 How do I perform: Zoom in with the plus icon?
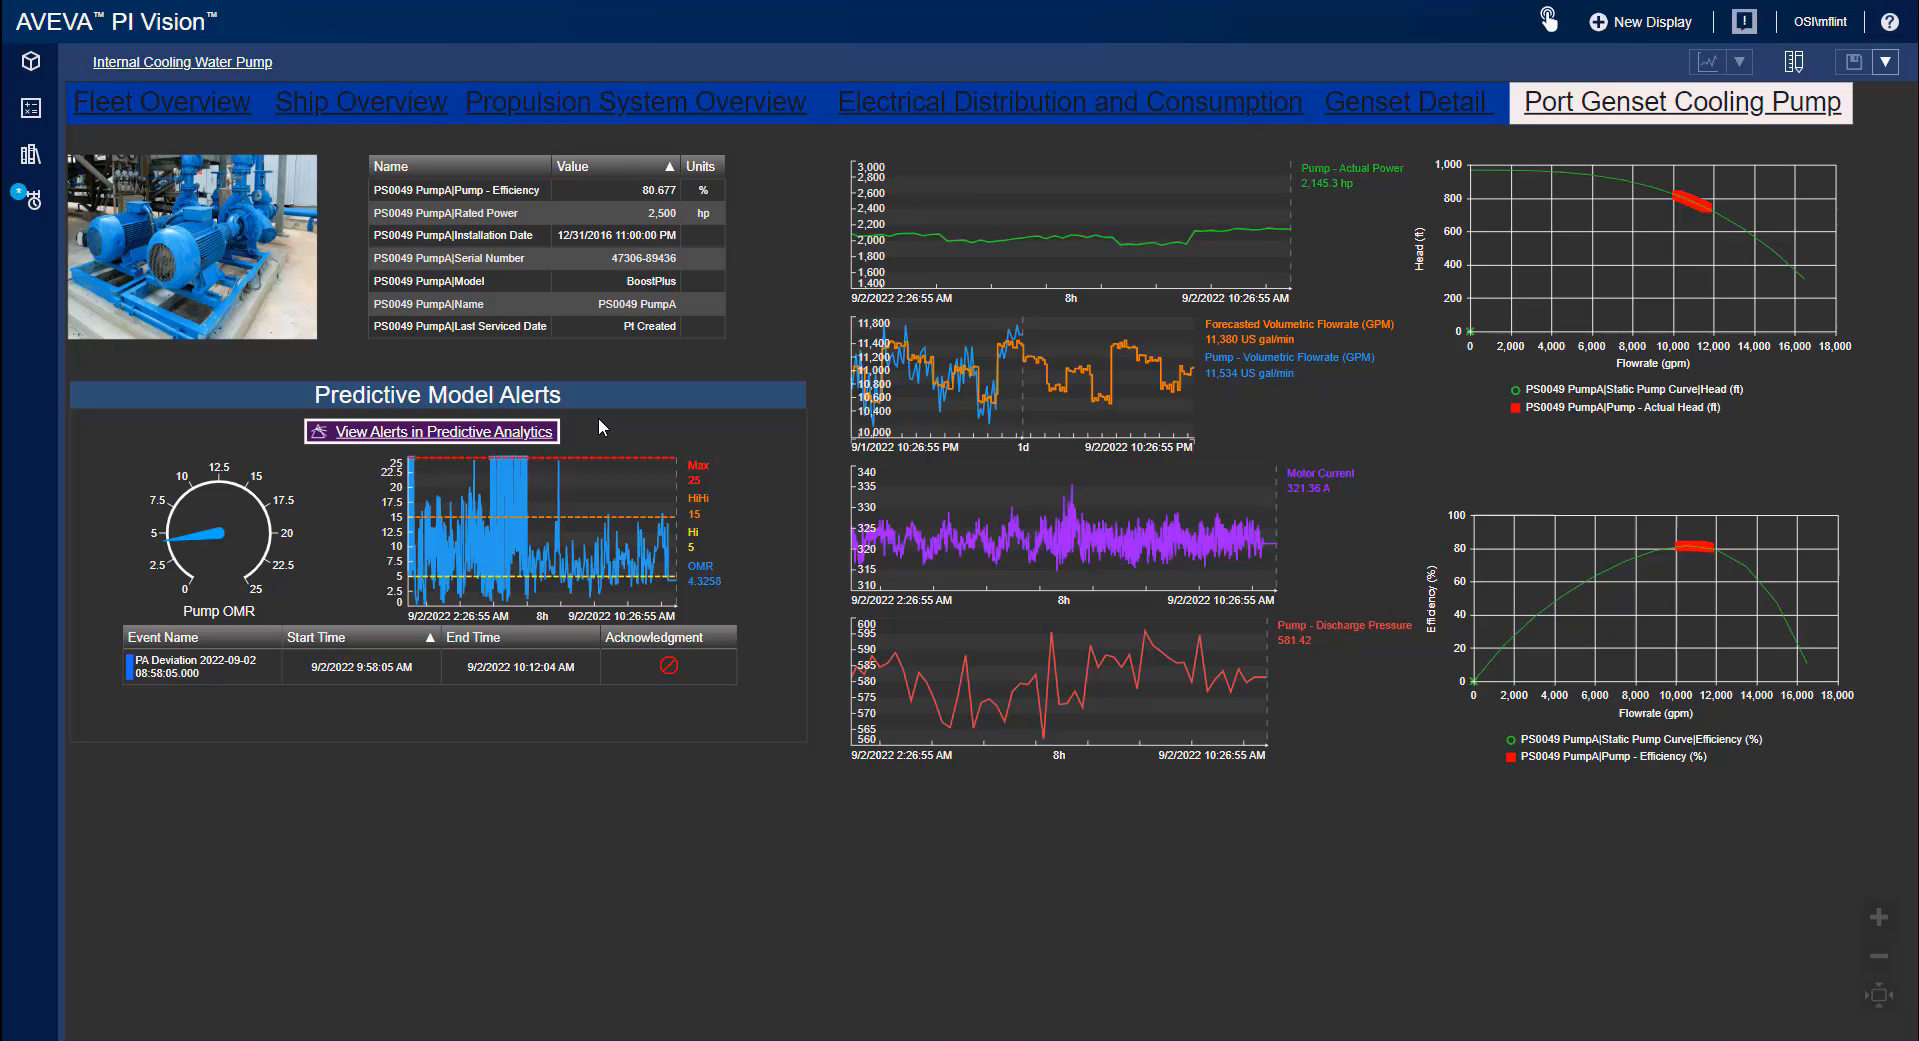tap(1879, 917)
